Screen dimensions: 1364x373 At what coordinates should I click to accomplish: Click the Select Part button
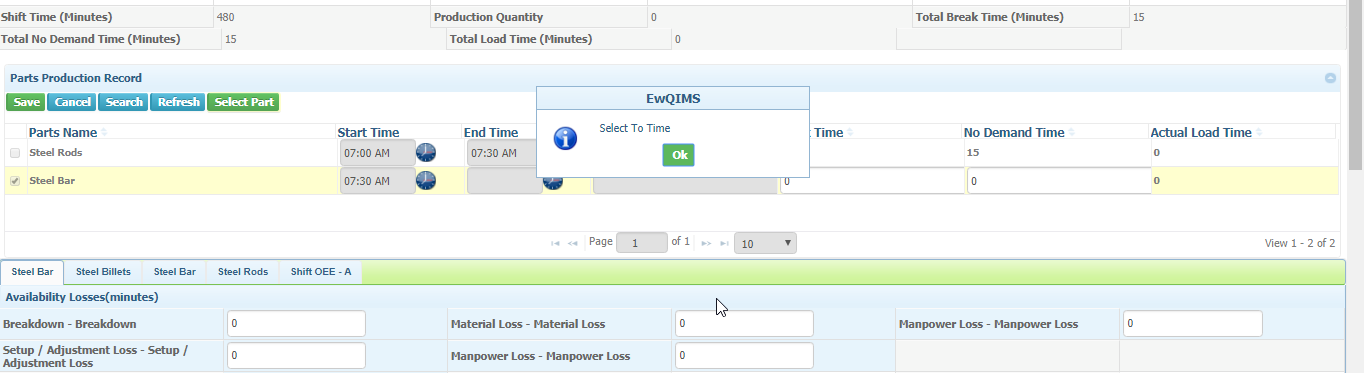243,102
